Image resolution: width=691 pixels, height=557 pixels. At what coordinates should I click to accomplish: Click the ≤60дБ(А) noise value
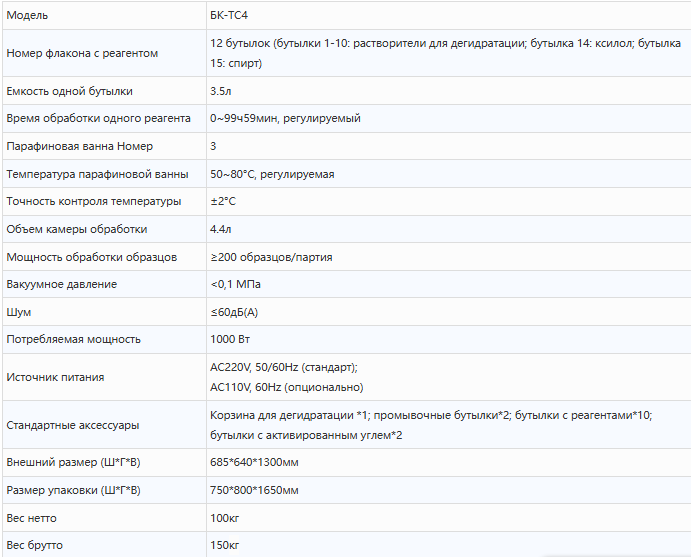(234, 312)
